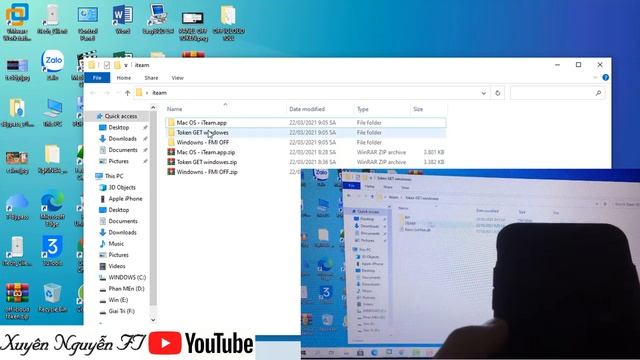Open the VMware Workstation desktop shortcut
640x360 pixels.
coord(17,21)
